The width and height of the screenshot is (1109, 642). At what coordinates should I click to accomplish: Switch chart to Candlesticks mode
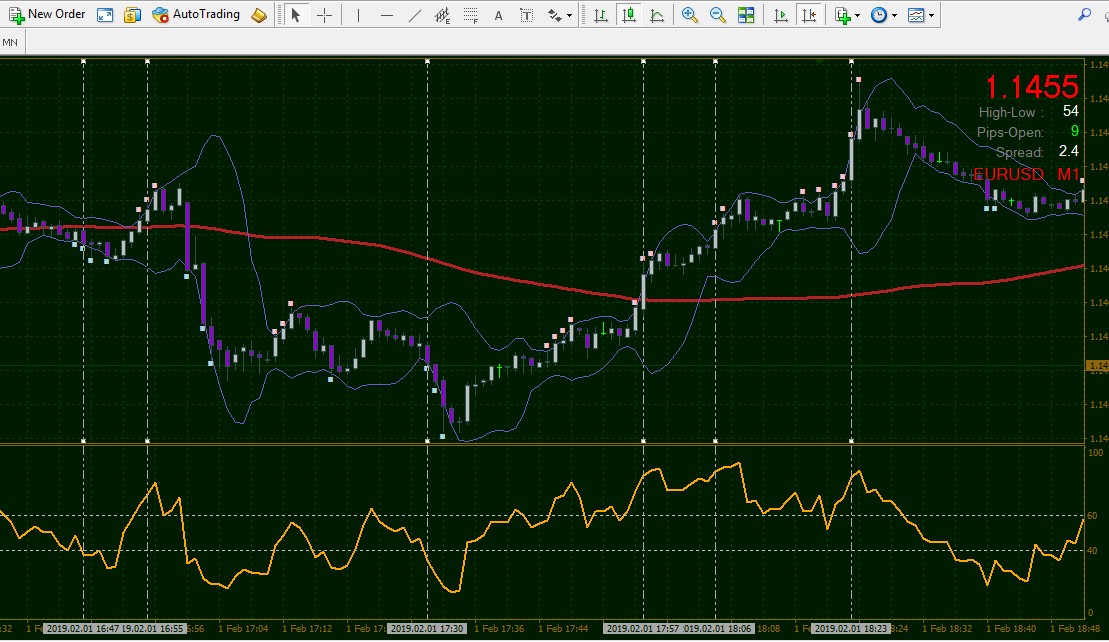[628, 14]
